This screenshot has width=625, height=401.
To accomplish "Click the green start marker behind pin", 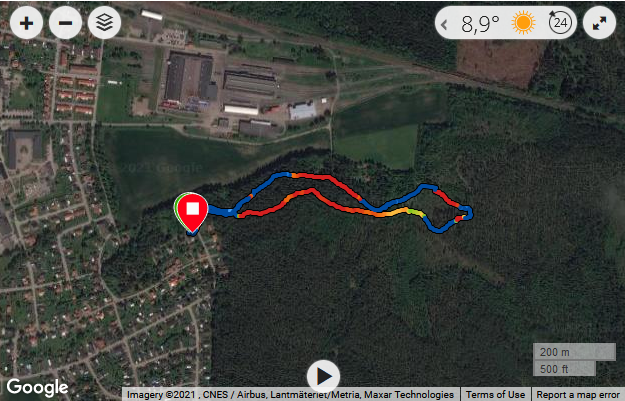I will pyautogui.click(x=177, y=205).
